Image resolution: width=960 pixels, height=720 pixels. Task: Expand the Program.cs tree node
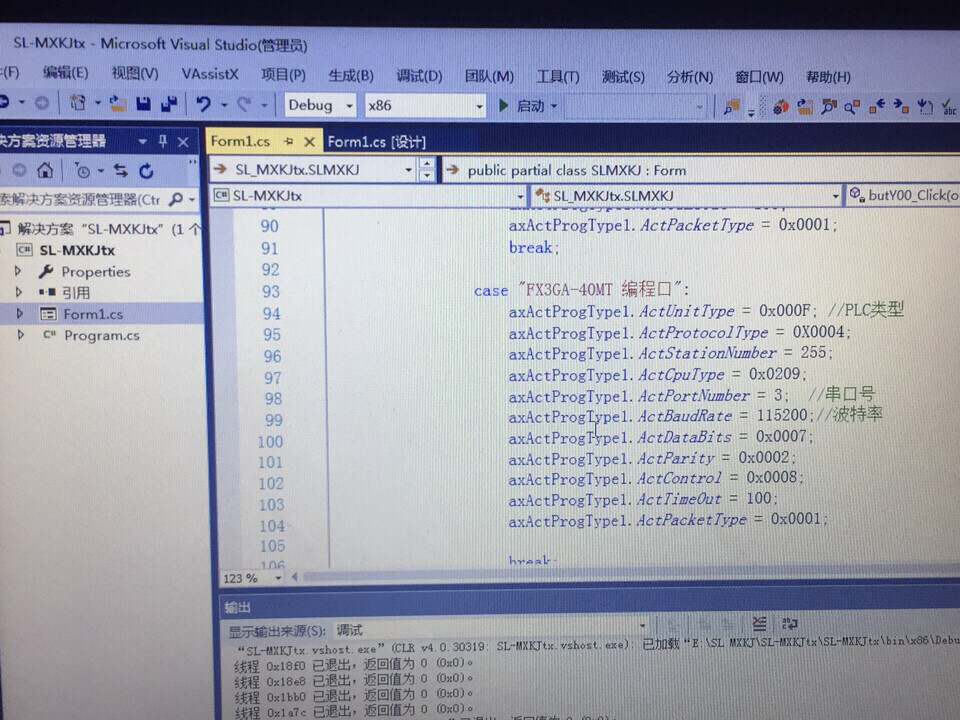pos(20,335)
